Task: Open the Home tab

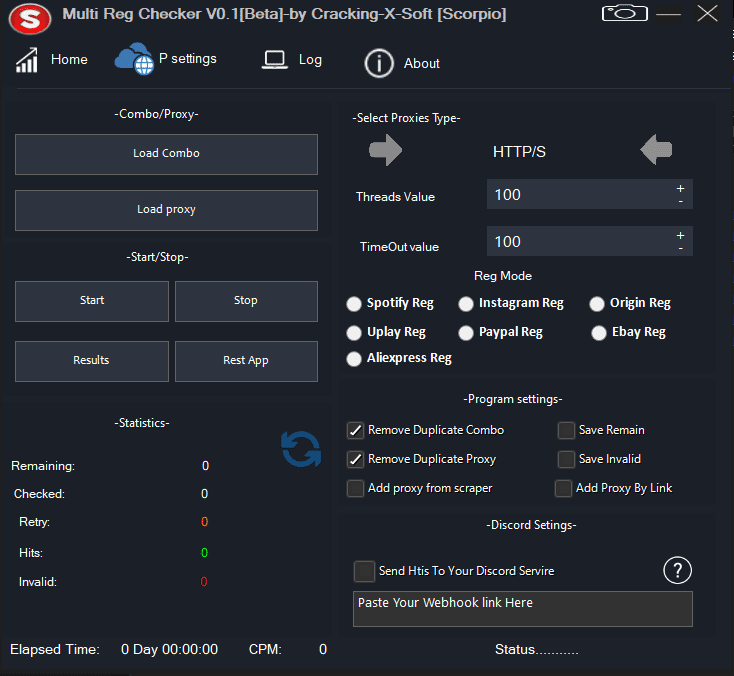Action: tap(69, 59)
